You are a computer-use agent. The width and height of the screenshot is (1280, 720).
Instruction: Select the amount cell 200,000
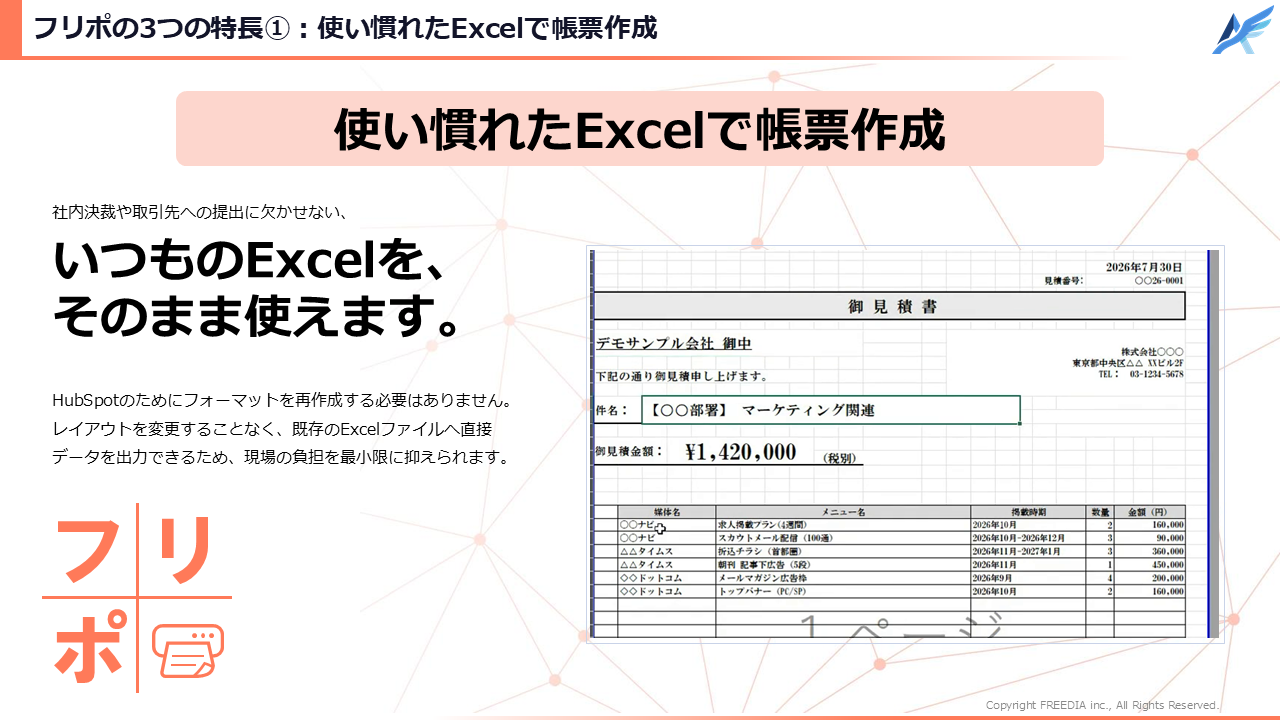coord(1150,578)
